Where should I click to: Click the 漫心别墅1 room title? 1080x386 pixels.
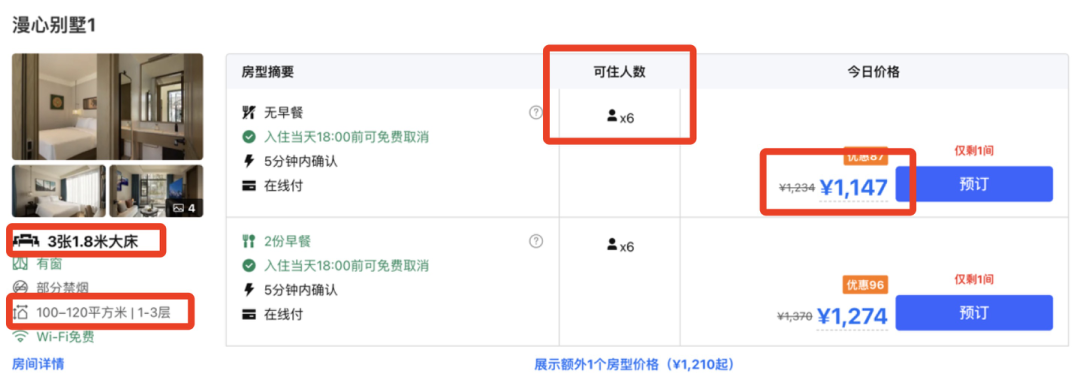pos(54,26)
